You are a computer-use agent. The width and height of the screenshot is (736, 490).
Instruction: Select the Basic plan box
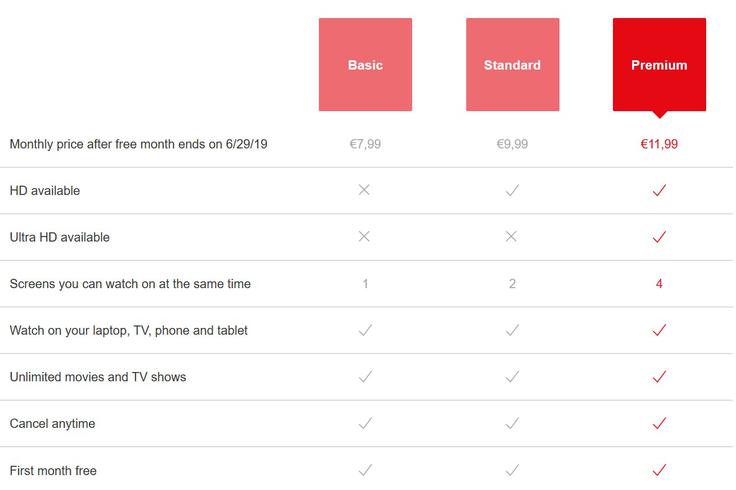[365, 65]
